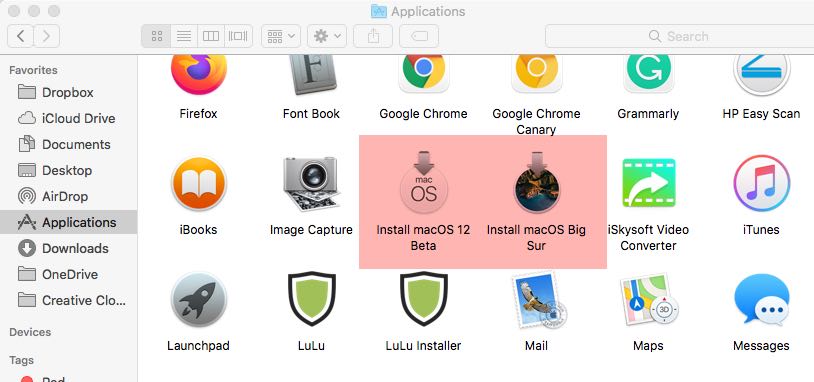Click the Devices section header
814x382 pixels.
(30, 332)
